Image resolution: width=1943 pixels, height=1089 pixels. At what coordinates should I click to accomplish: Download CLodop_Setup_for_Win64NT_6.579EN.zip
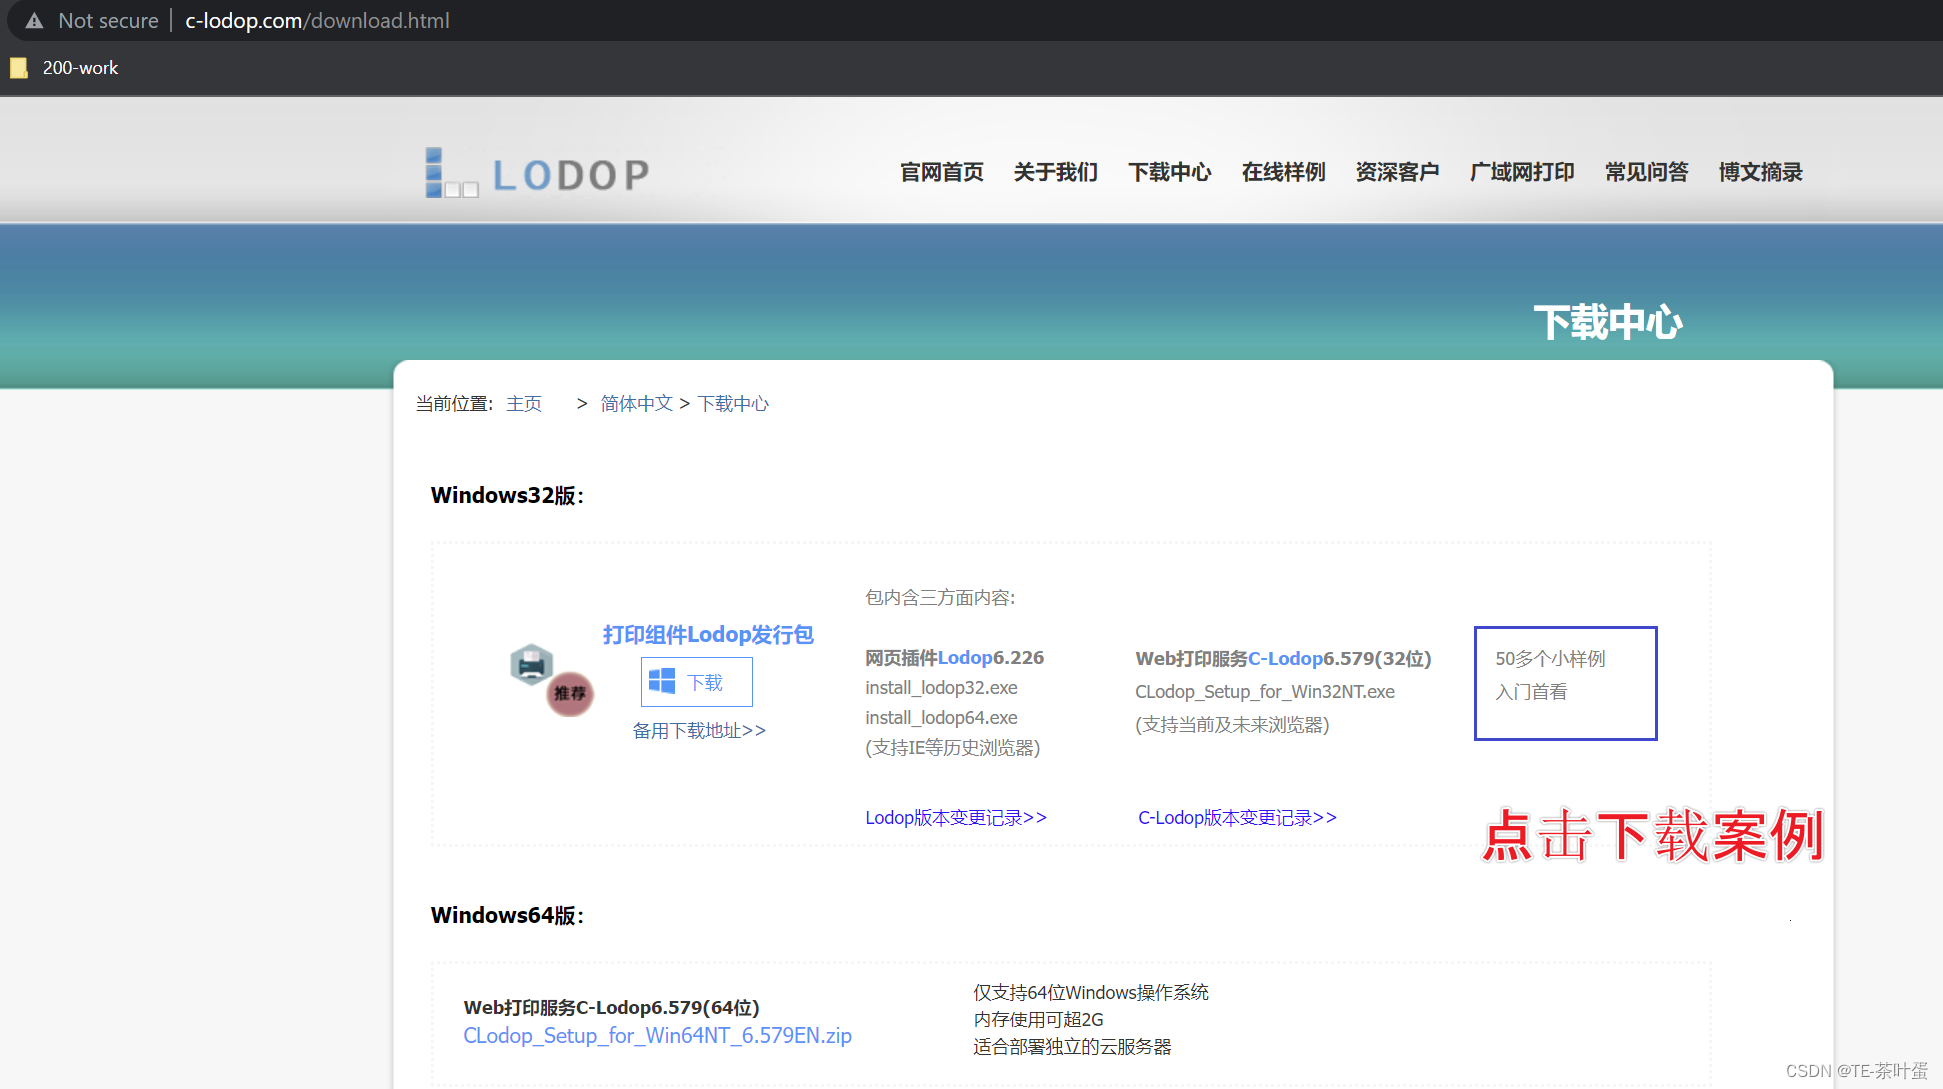657,1036
